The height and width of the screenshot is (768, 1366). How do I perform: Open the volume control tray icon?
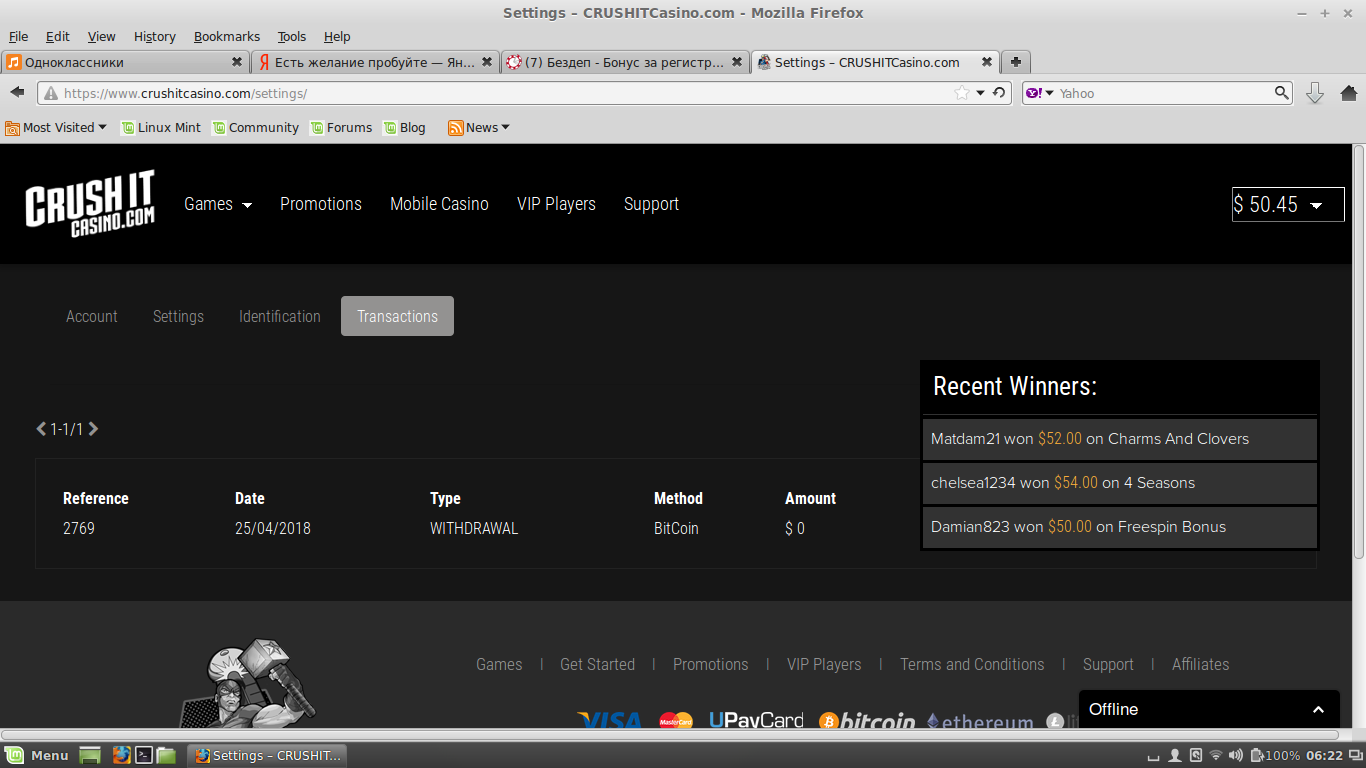pyautogui.click(x=1236, y=756)
